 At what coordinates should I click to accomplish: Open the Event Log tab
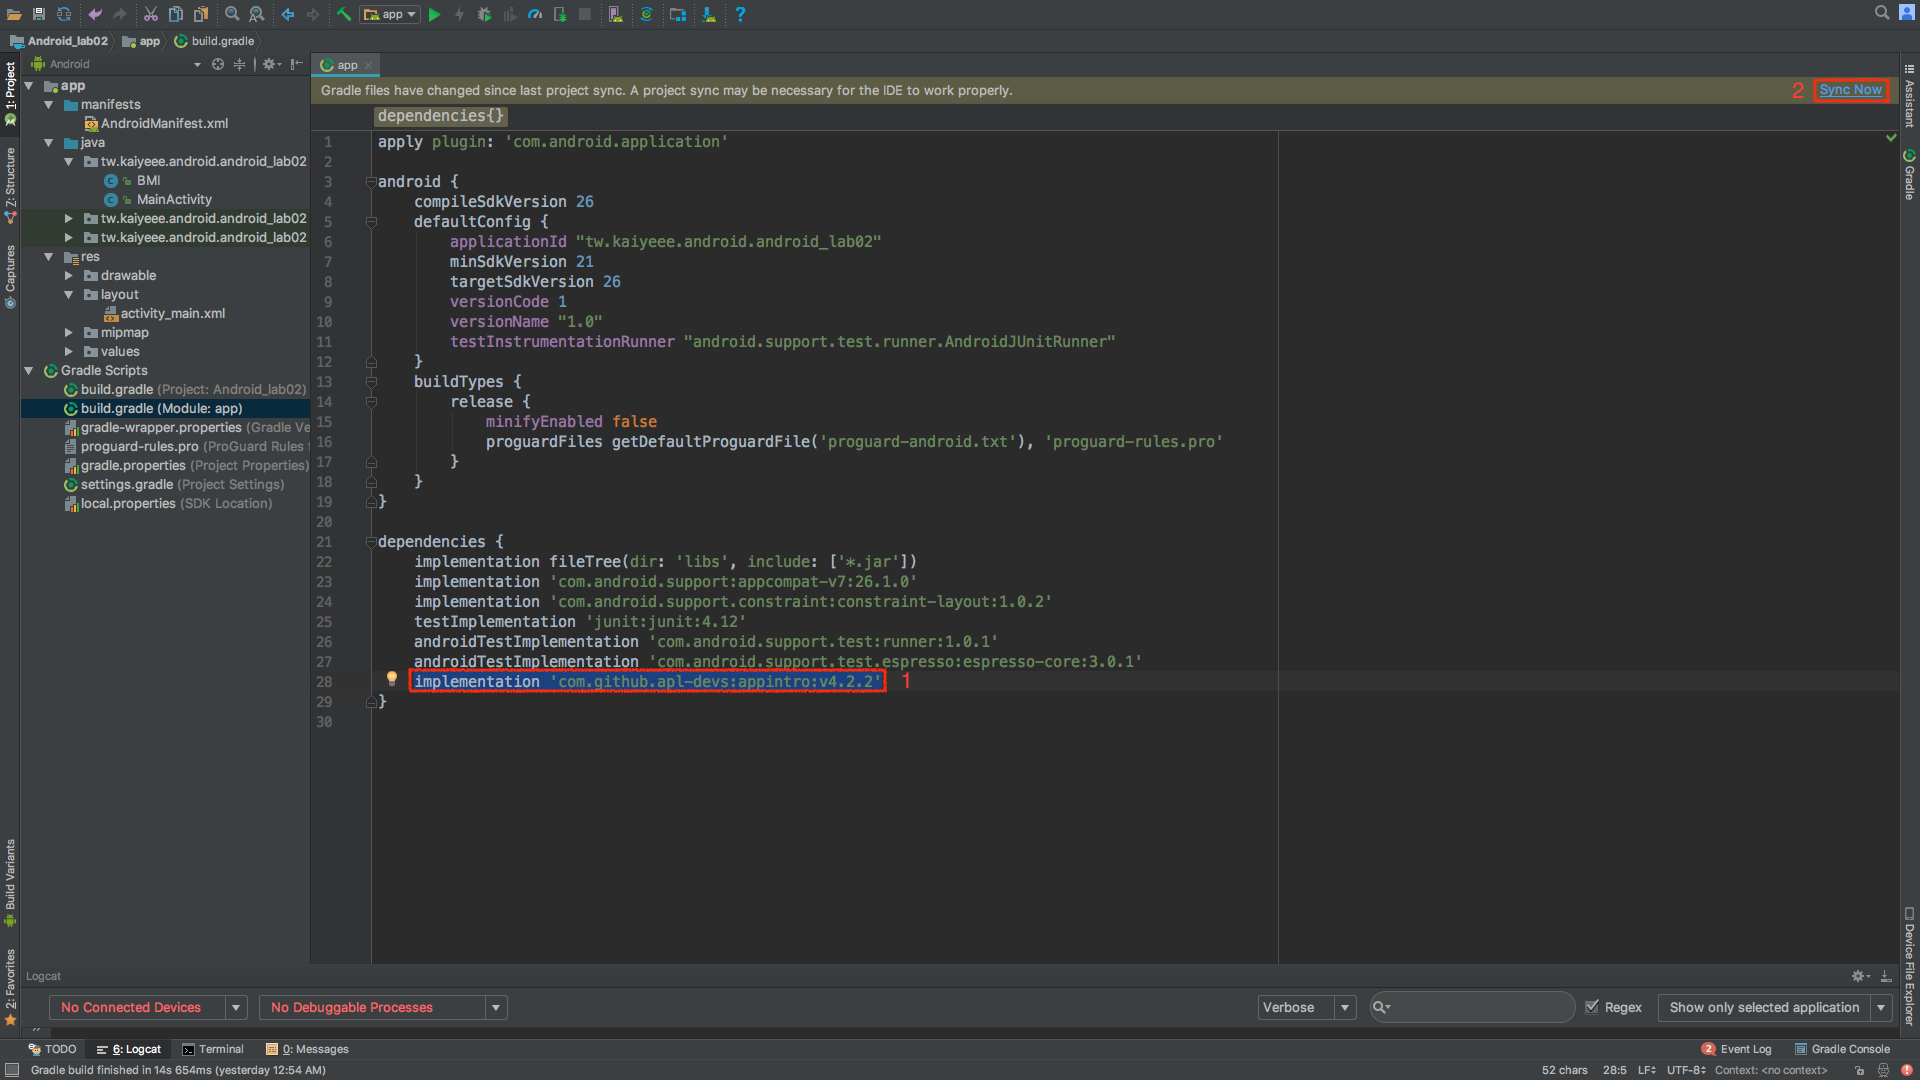point(1737,1049)
